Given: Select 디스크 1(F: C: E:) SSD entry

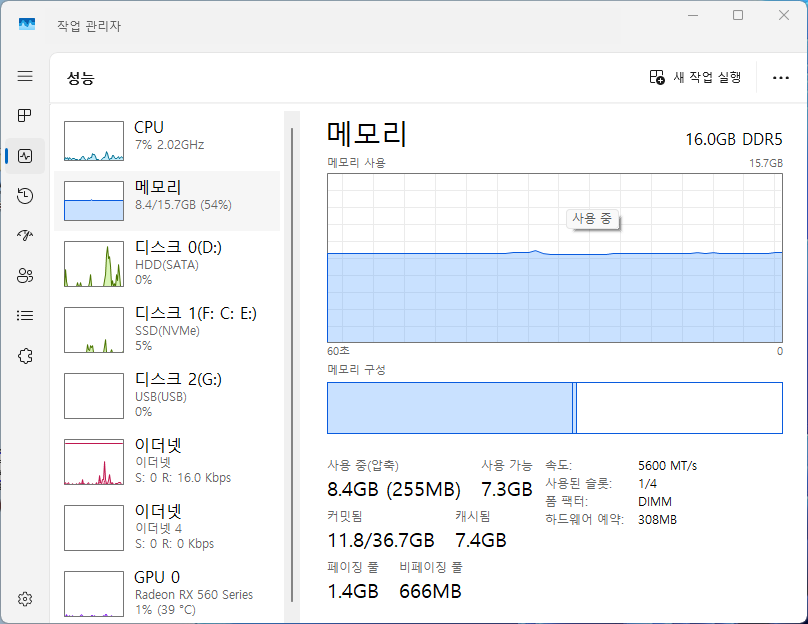Looking at the screenshot, I should [167, 329].
